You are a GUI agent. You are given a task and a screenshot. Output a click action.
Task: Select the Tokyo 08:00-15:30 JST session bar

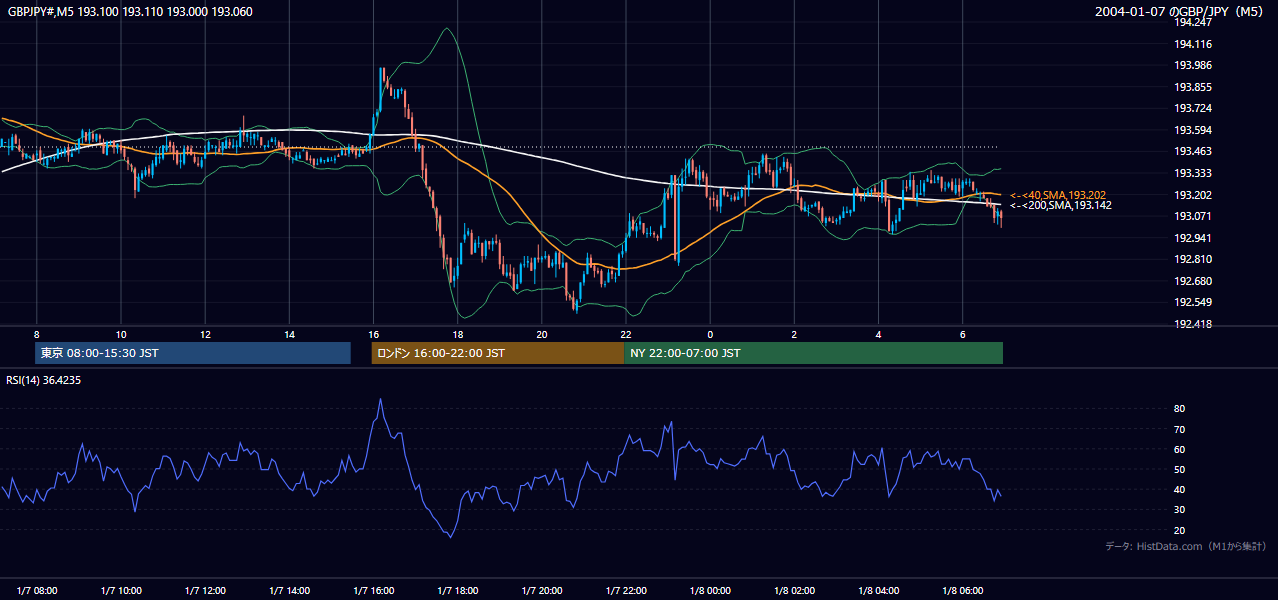click(193, 353)
